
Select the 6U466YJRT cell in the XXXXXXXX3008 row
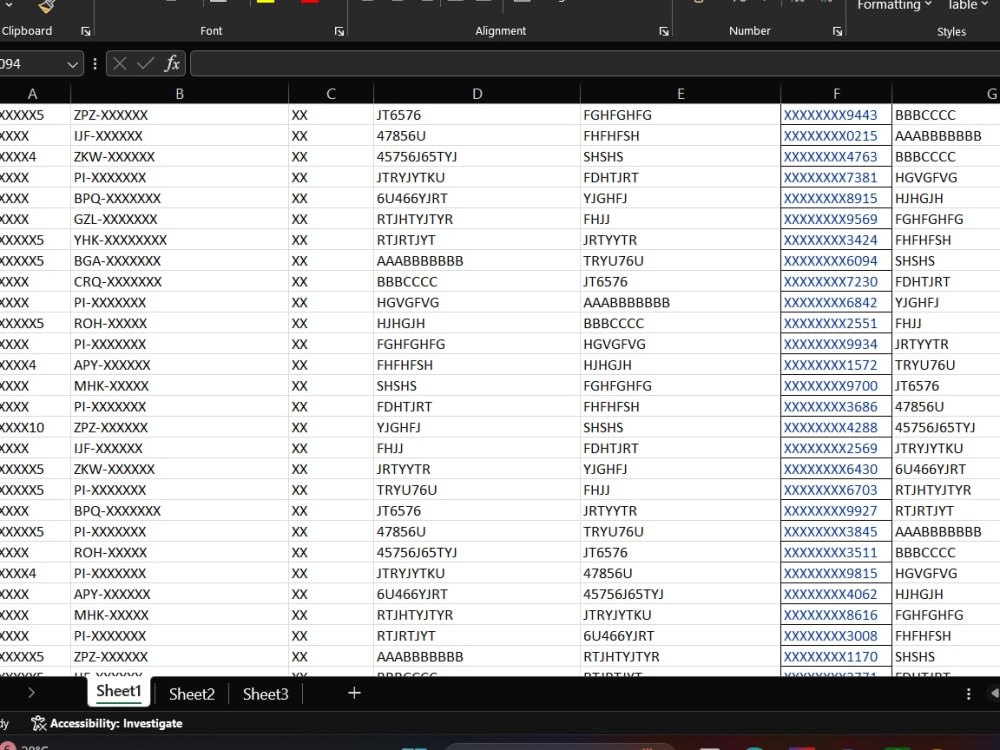tap(680, 636)
